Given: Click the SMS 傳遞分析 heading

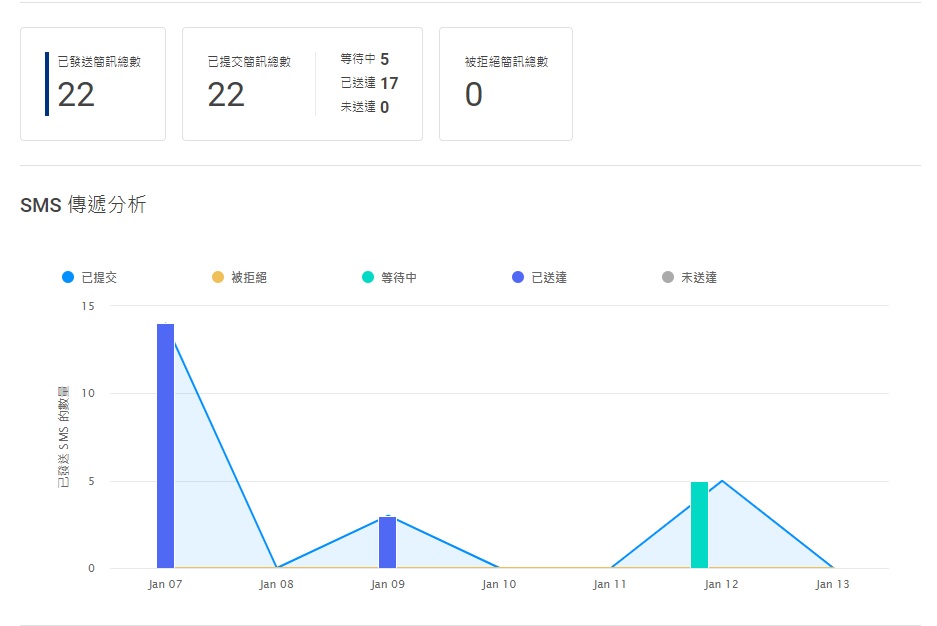Looking at the screenshot, I should [x=83, y=205].
